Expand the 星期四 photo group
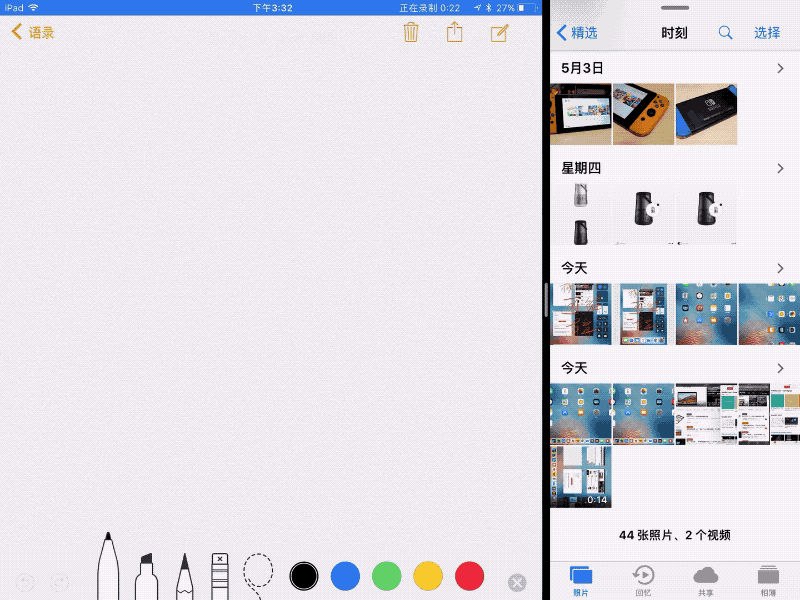The height and width of the screenshot is (600, 800). pos(781,168)
